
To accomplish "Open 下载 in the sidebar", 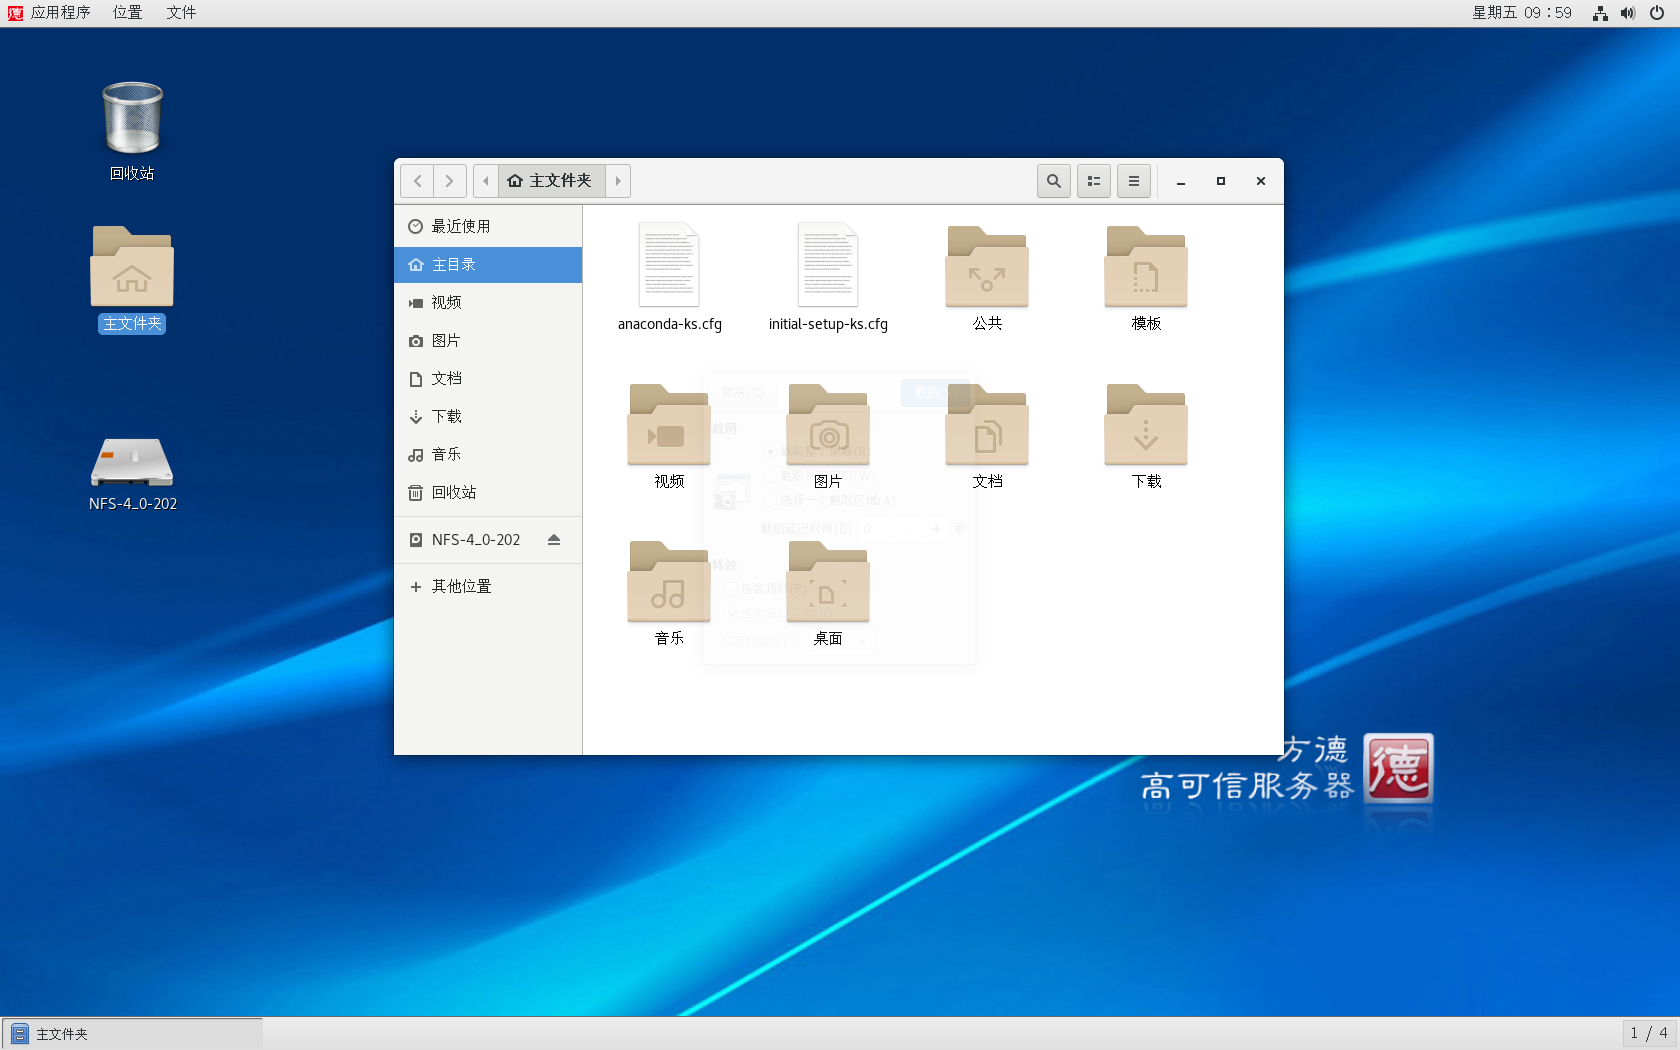I will click(488, 416).
